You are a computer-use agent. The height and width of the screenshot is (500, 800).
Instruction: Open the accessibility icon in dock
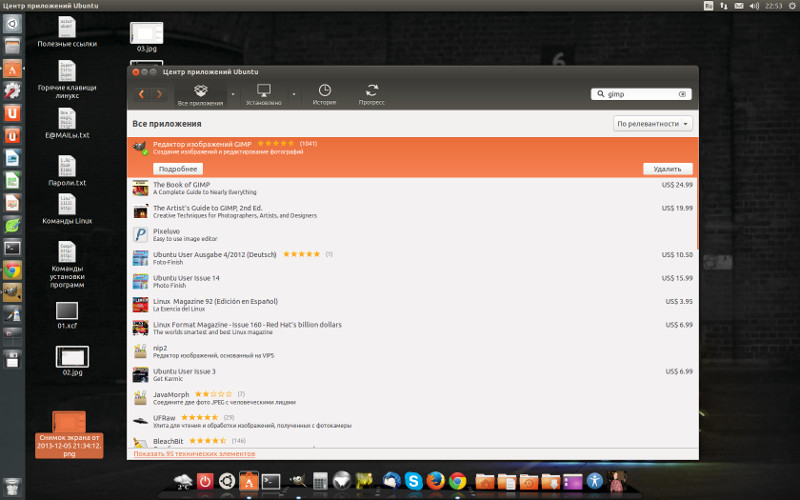tap(594, 481)
